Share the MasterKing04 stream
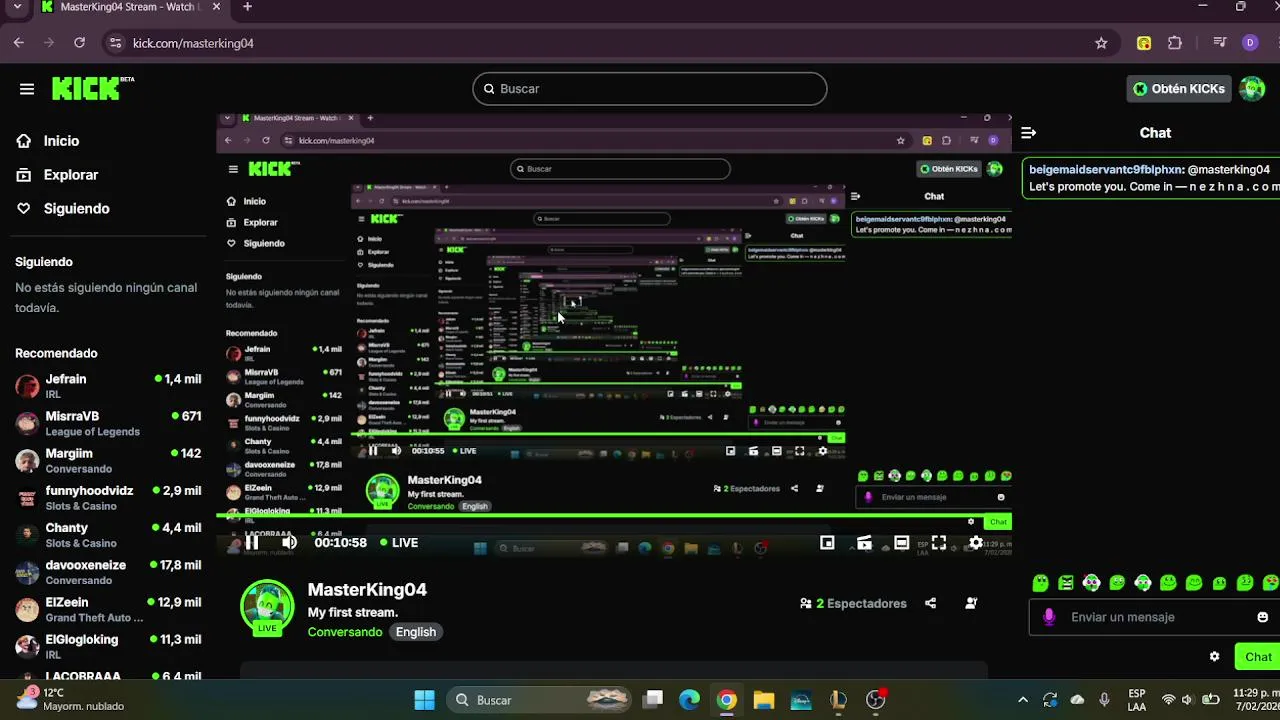 click(x=930, y=603)
